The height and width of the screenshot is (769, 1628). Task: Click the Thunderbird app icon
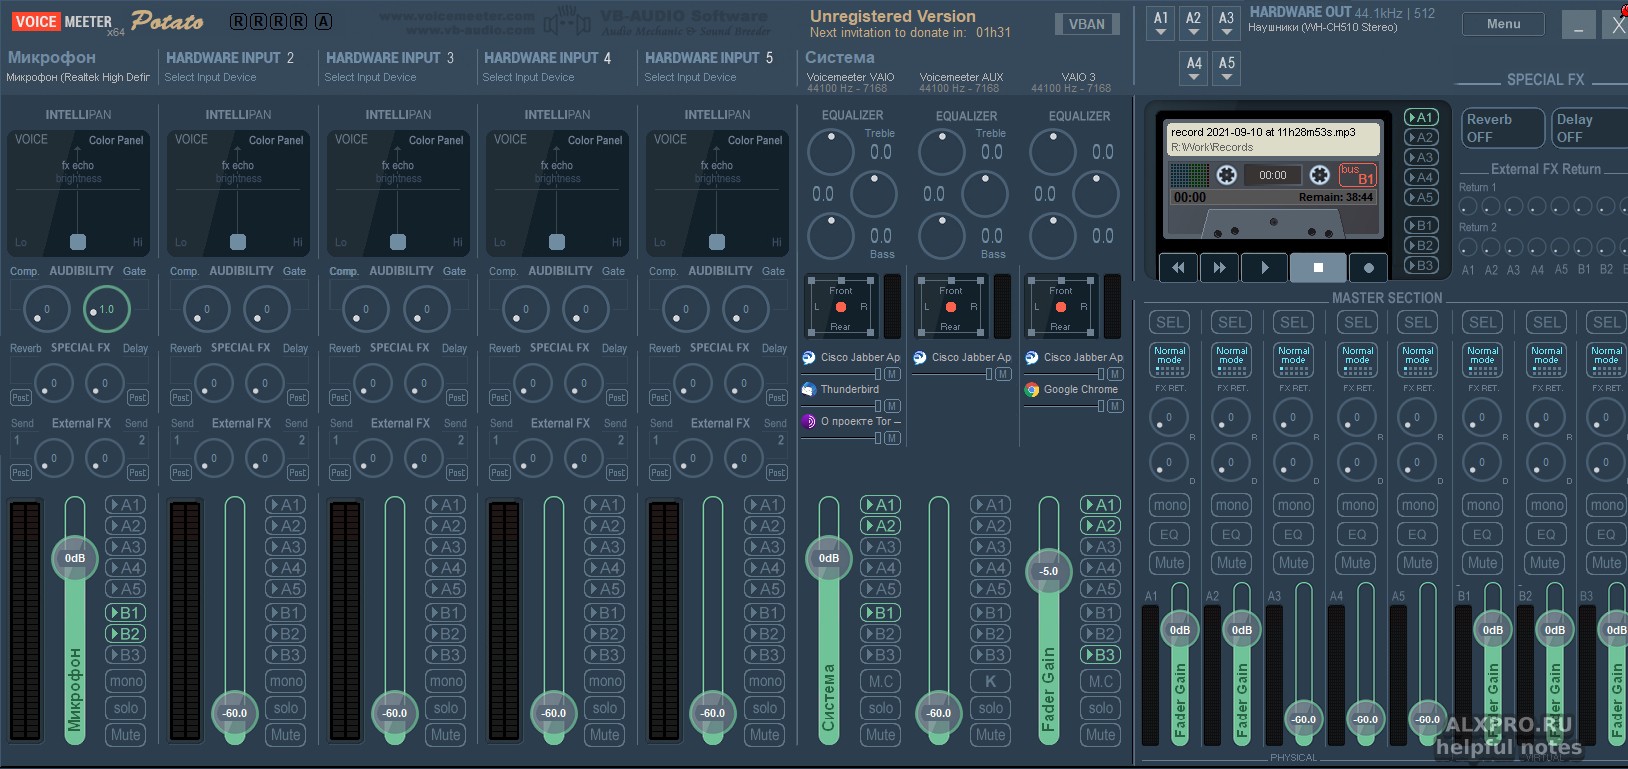tap(809, 389)
